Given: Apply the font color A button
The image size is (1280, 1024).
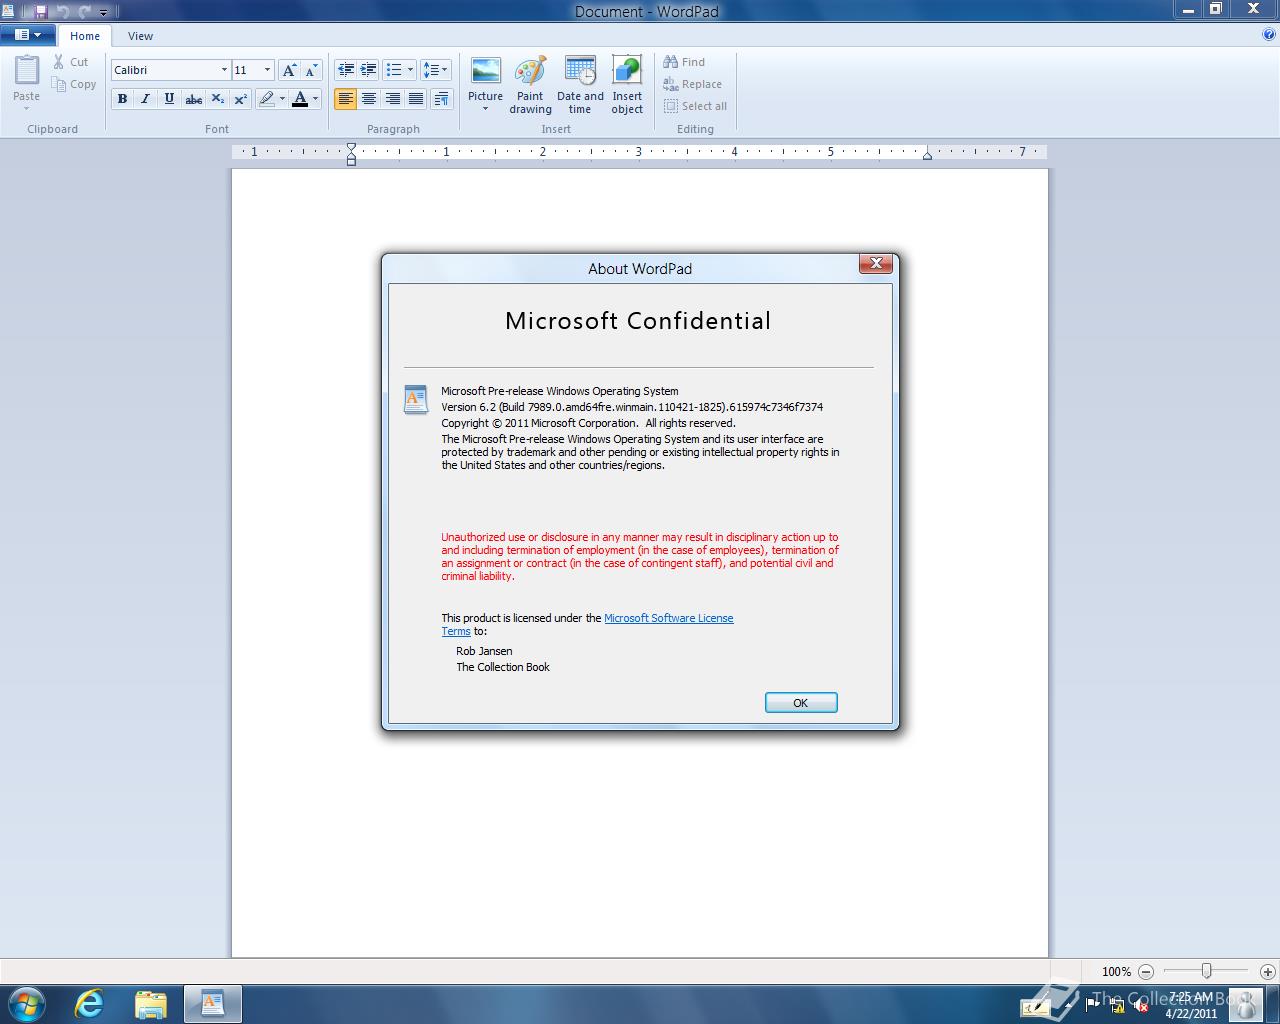Looking at the screenshot, I should [299, 98].
